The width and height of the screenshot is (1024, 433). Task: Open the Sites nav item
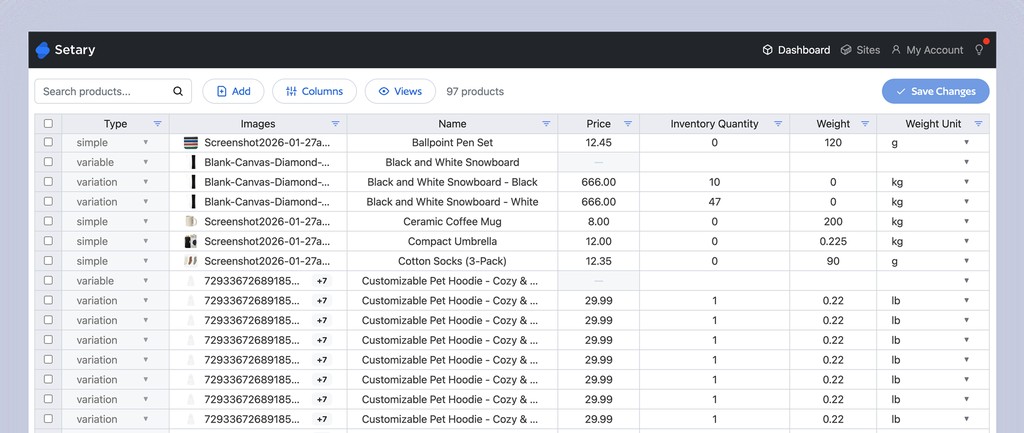(x=860, y=50)
